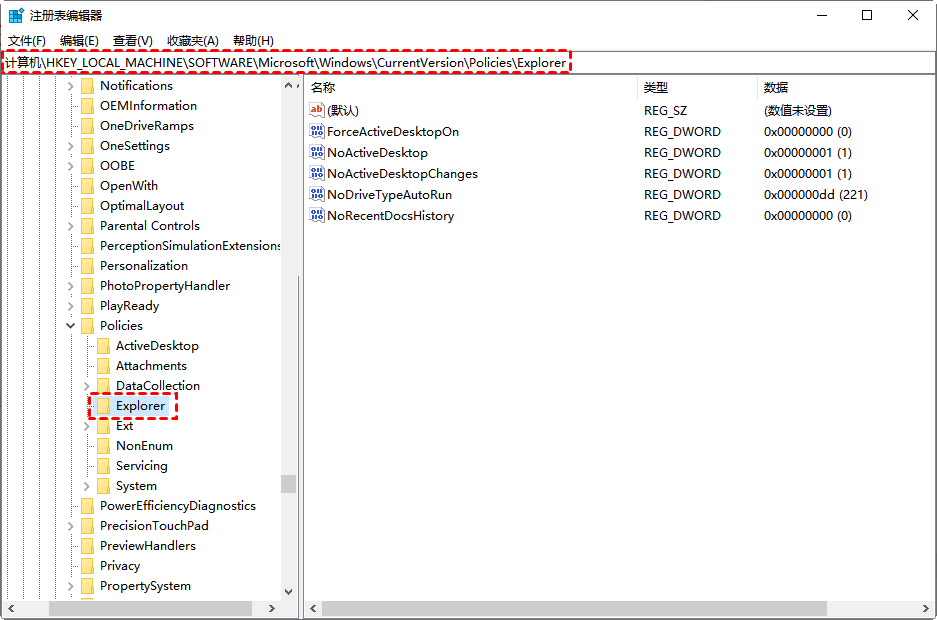The width and height of the screenshot is (937, 620).
Task: Click the string value icon for (默认)
Action: pos(317,111)
